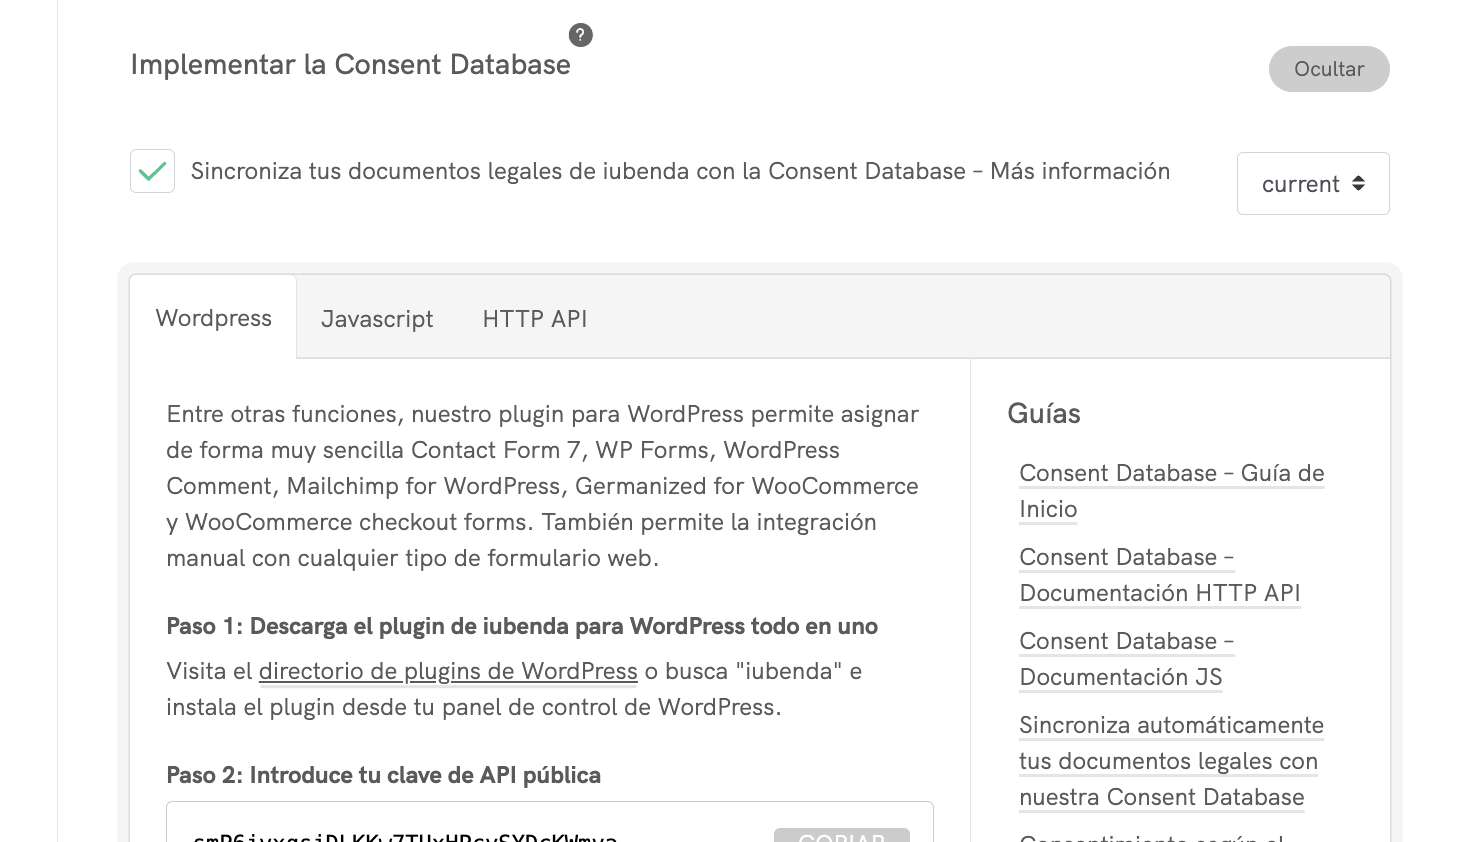Image resolution: width=1478 pixels, height=842 pixels.
Task: Follow the 'directorio de plugins de WordPress' link
Action: pyautogui.click(x=448, y=671)
